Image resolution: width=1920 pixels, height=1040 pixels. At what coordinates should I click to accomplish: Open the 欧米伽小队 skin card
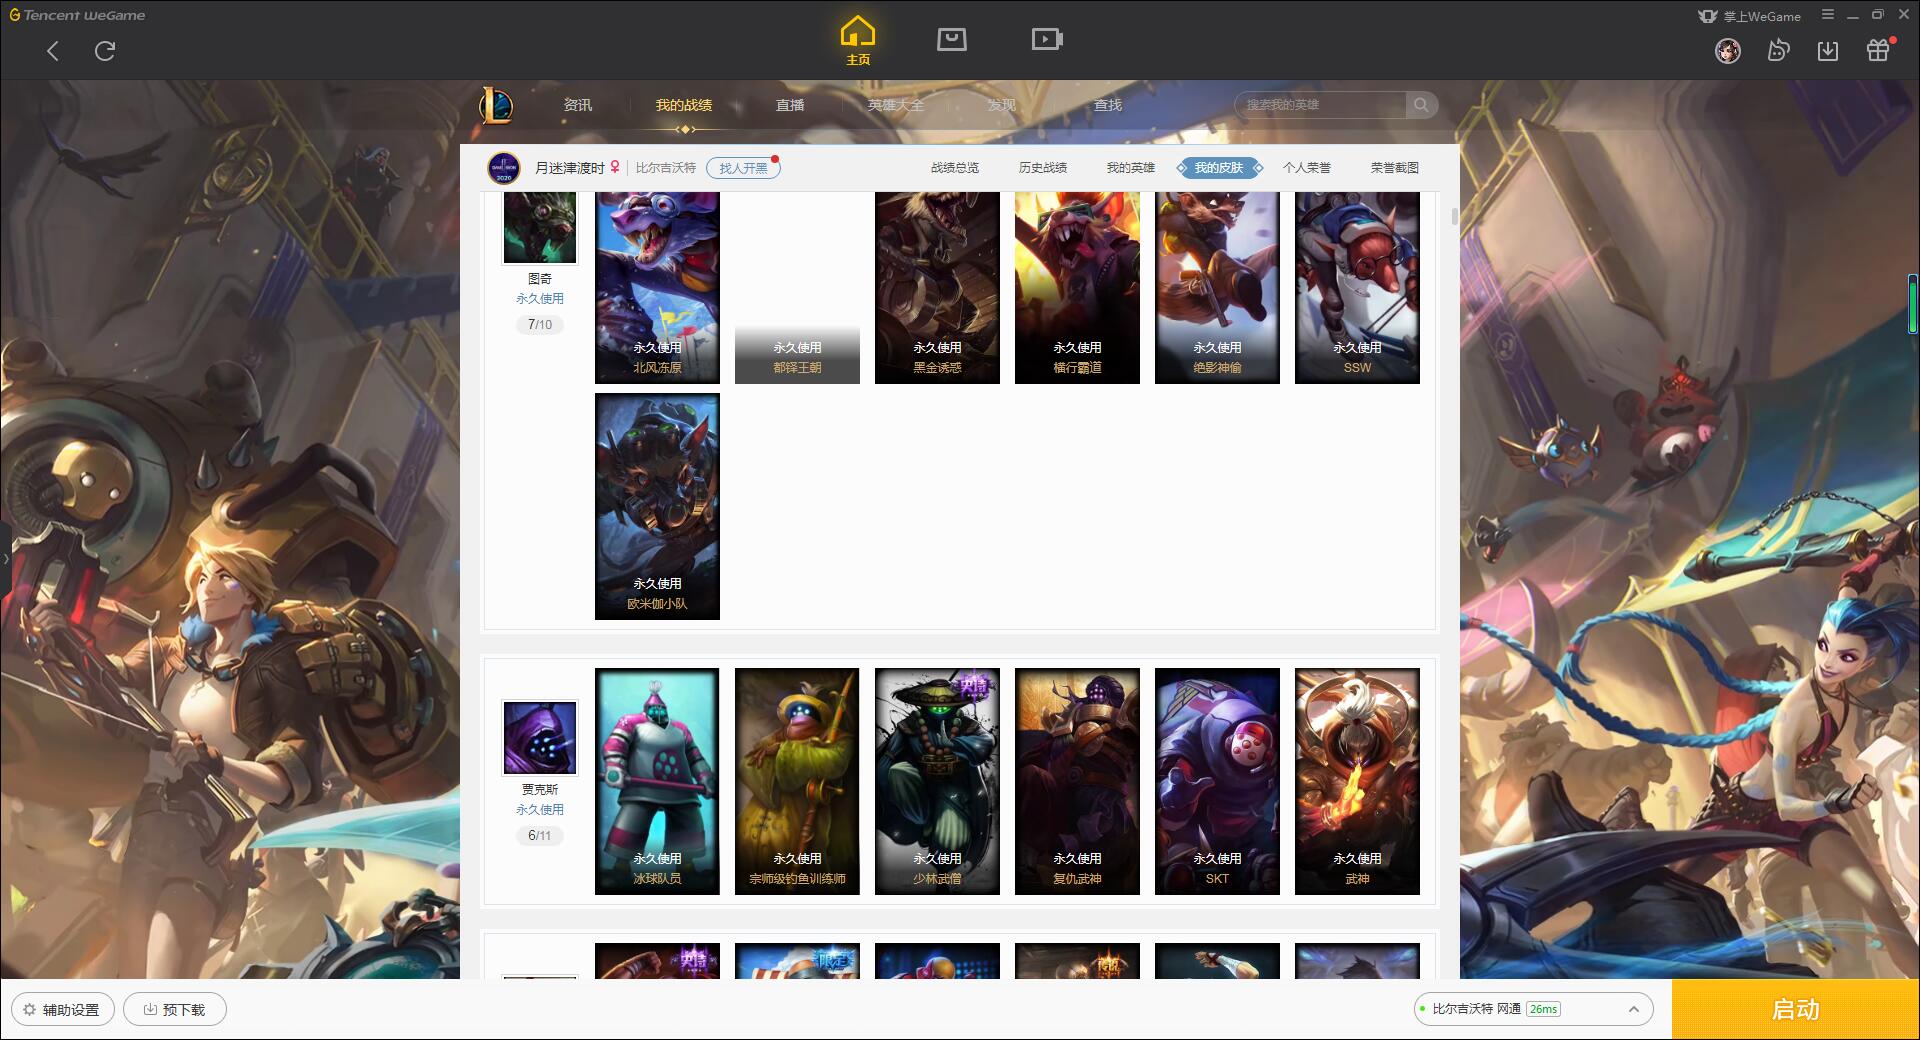tap(657, 506)
